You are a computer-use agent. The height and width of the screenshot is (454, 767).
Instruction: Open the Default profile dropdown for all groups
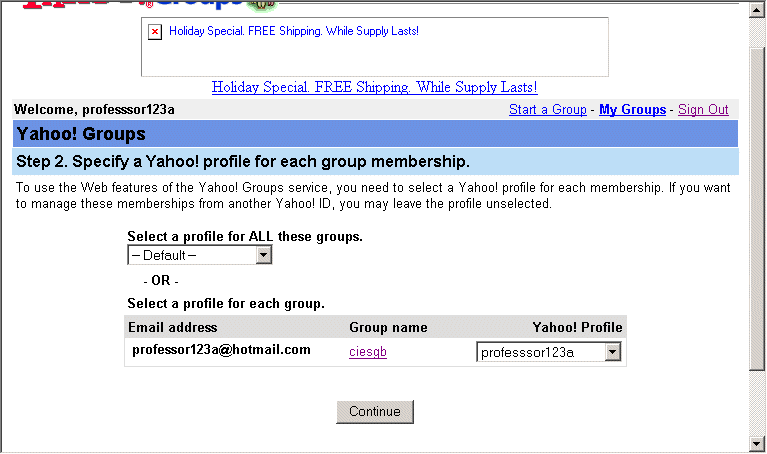[200, 255]
